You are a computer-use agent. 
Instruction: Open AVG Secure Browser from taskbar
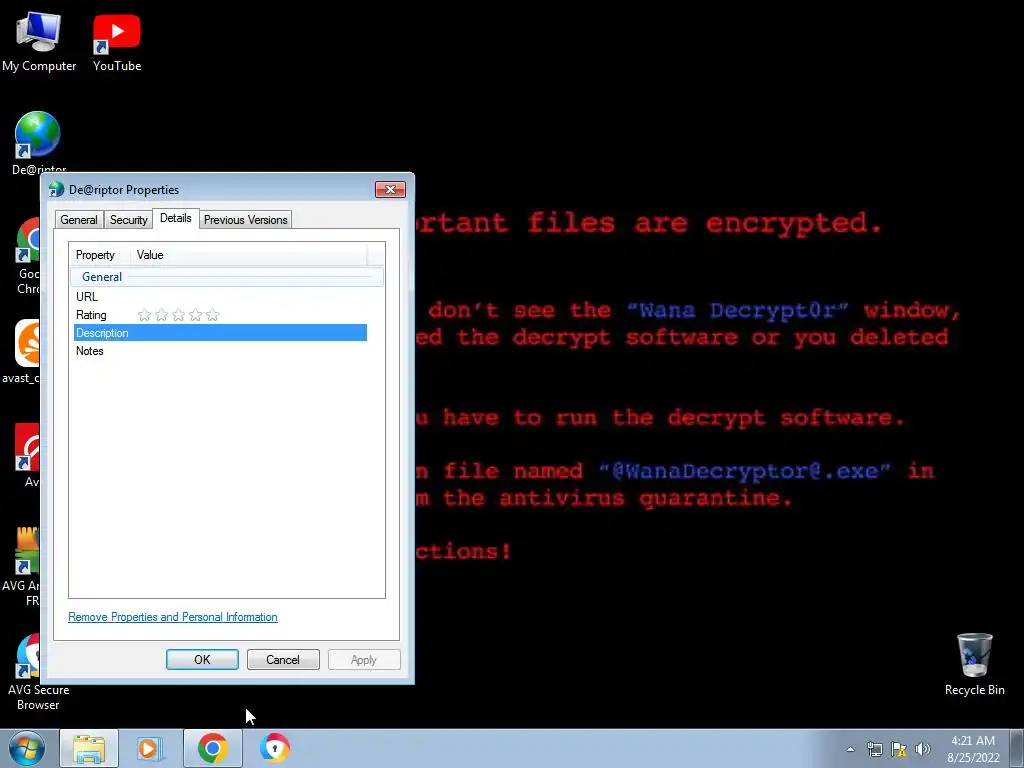[x=274, y=748]
